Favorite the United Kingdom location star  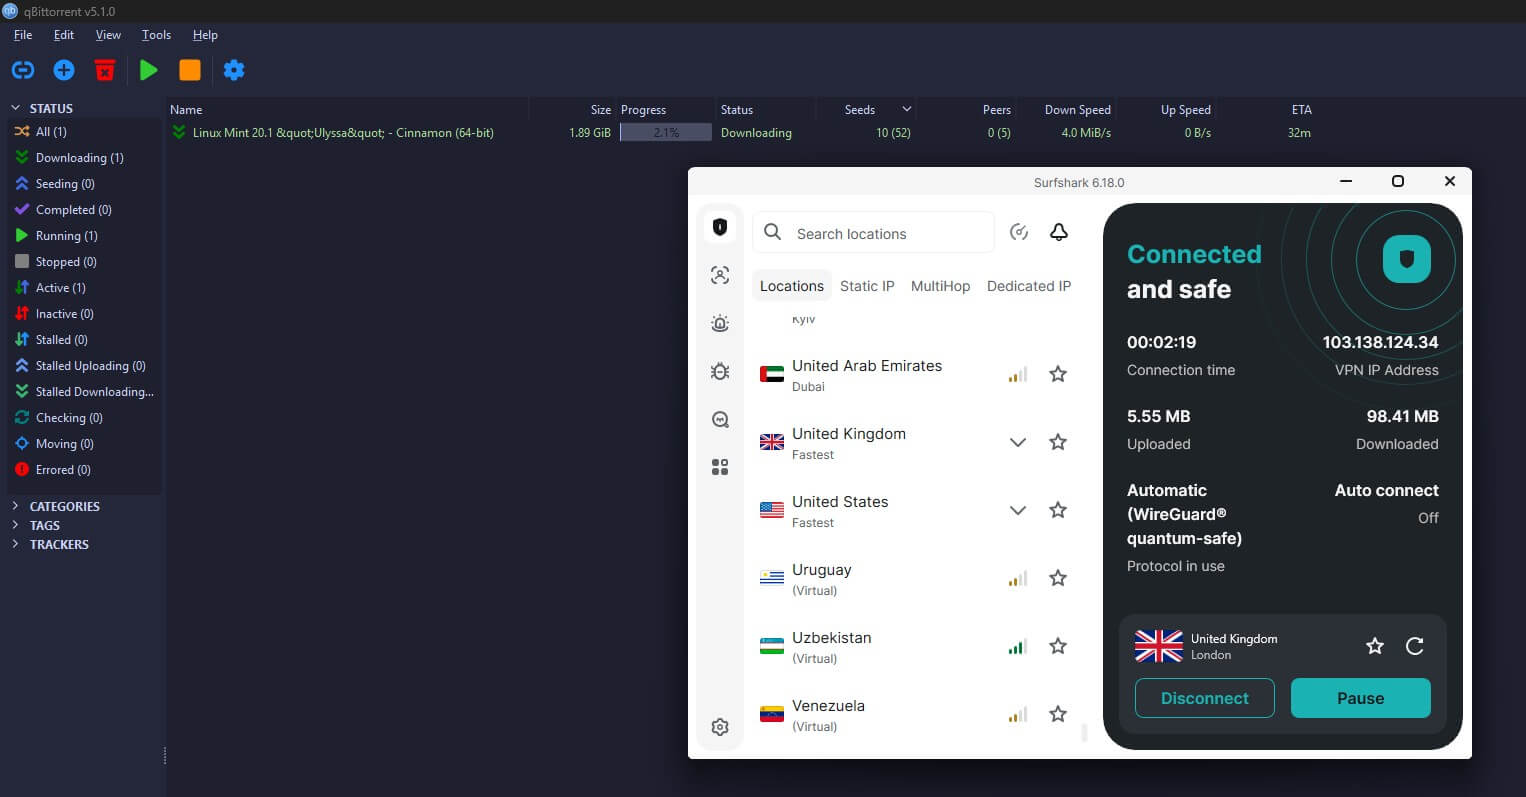click(x=1058, y=442)
